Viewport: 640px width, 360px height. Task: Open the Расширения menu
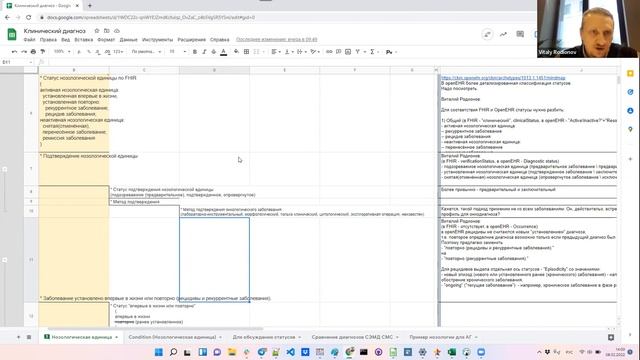click(191, 40)
